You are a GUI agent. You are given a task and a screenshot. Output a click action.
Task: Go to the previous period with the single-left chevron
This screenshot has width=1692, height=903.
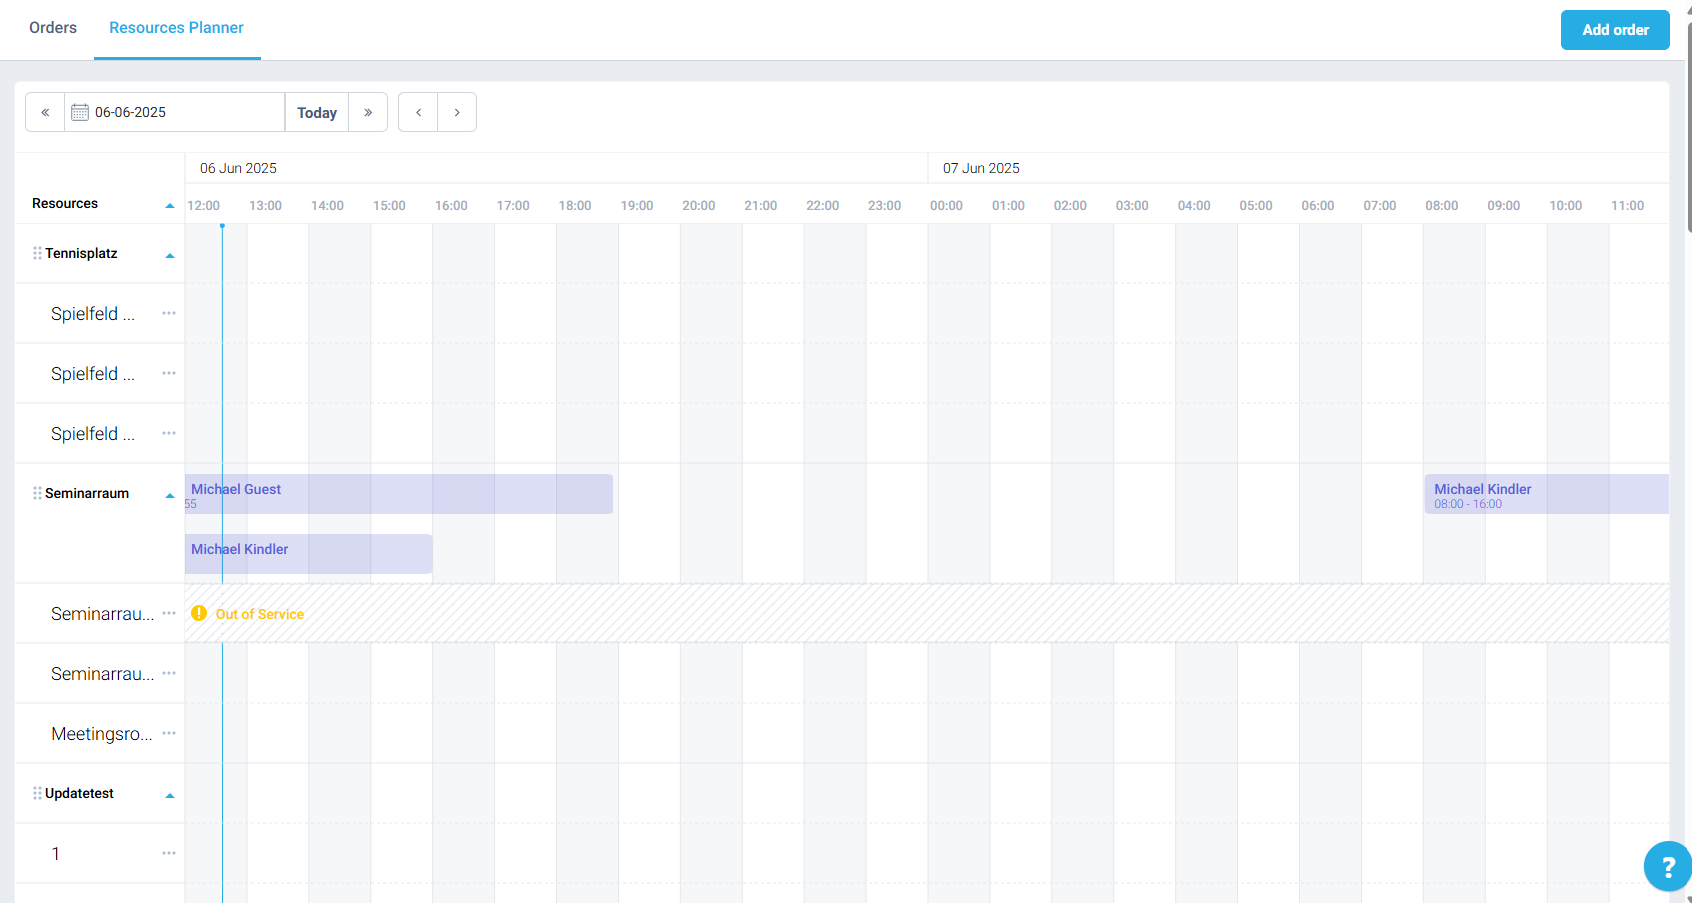[x=418, y=112]
